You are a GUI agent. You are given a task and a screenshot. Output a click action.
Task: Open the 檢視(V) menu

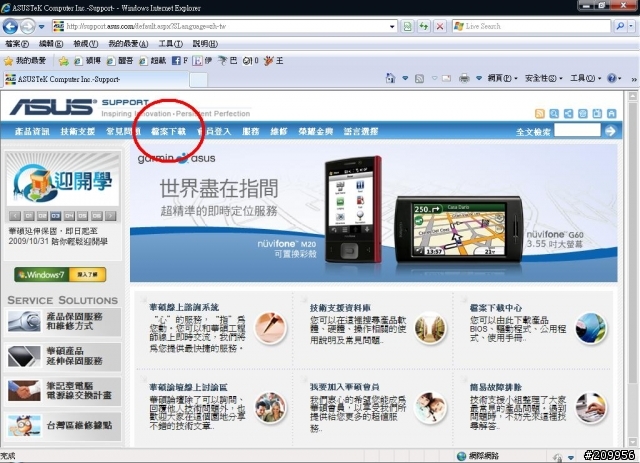point(85,44)
